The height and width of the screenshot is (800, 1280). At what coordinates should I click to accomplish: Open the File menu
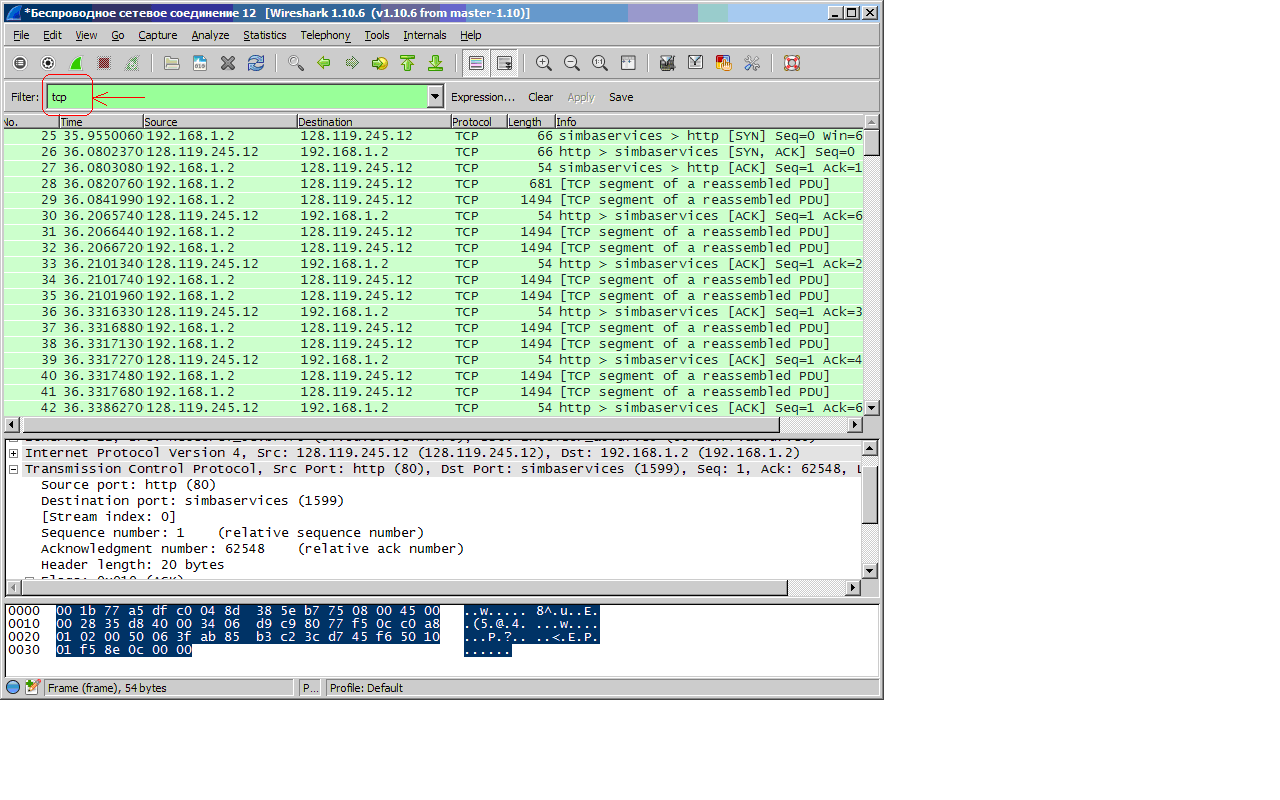21,35
